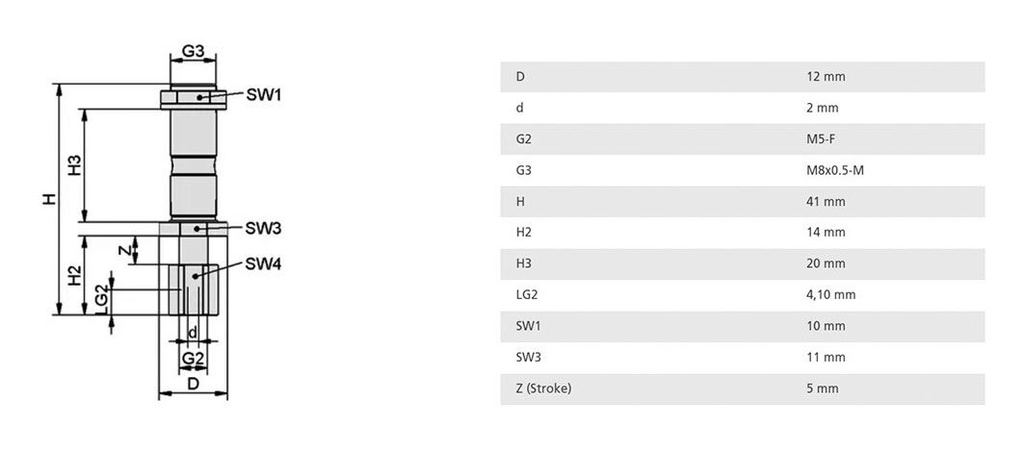
Task: Click the G3 label above the drawing
Action: click(193, 52)
